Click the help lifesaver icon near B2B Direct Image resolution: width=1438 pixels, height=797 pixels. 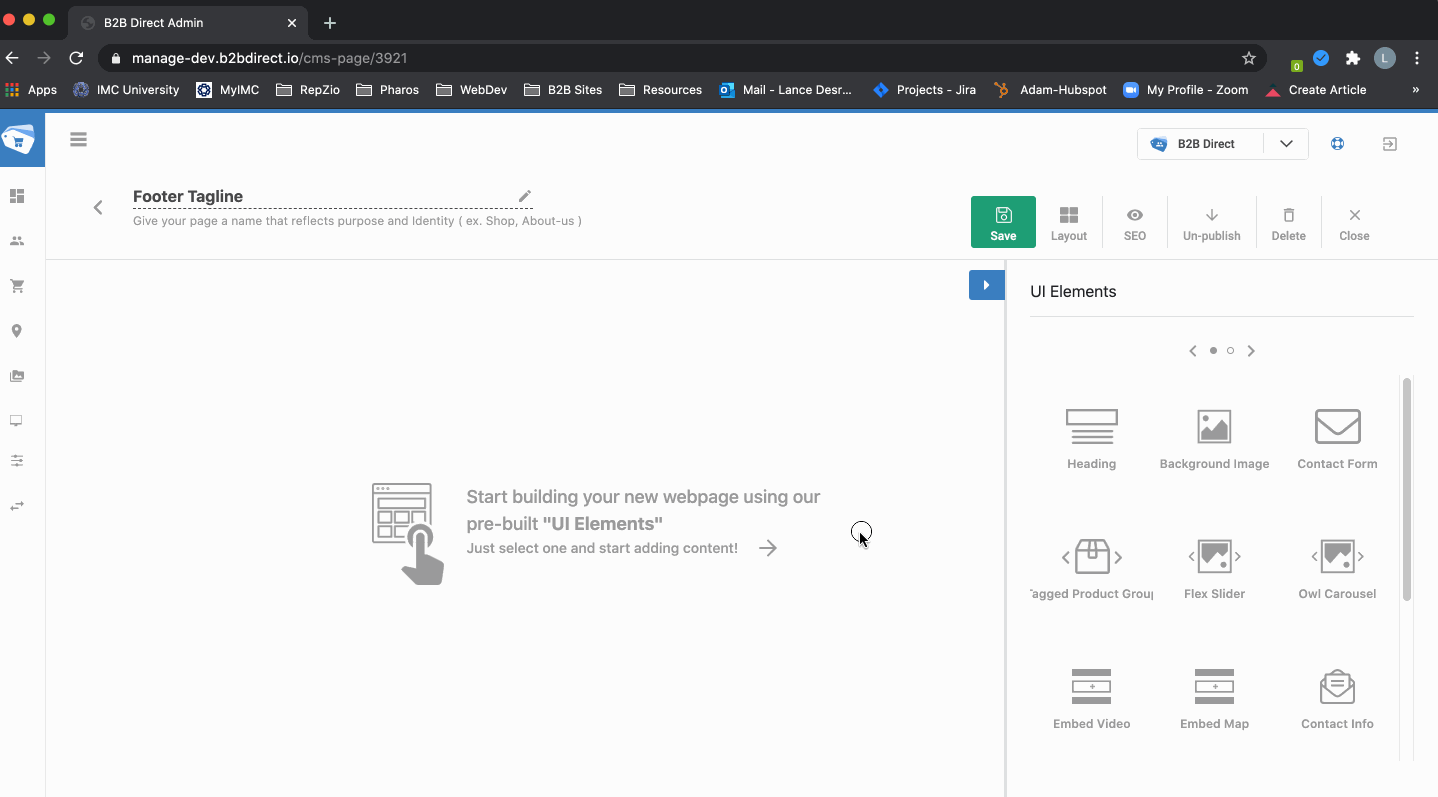(x=1337, y=143)
